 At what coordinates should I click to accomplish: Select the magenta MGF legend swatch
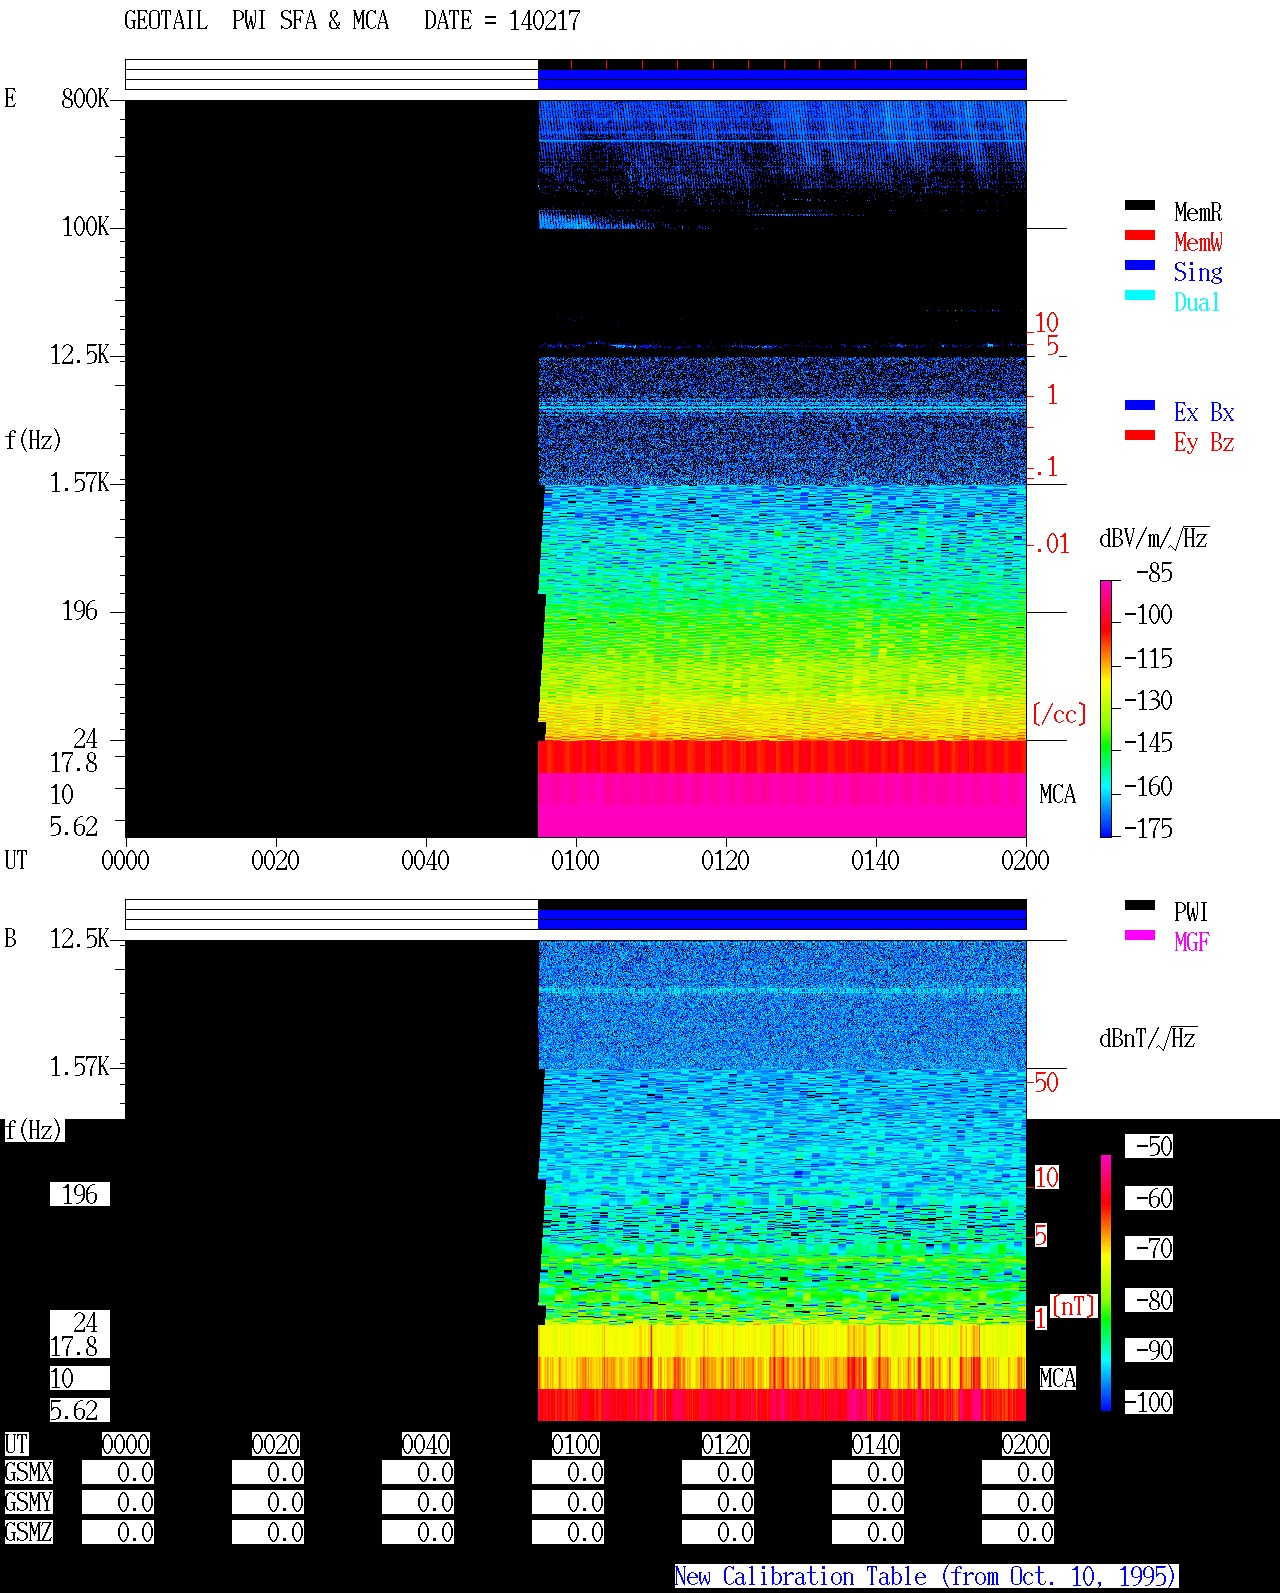1140,935
